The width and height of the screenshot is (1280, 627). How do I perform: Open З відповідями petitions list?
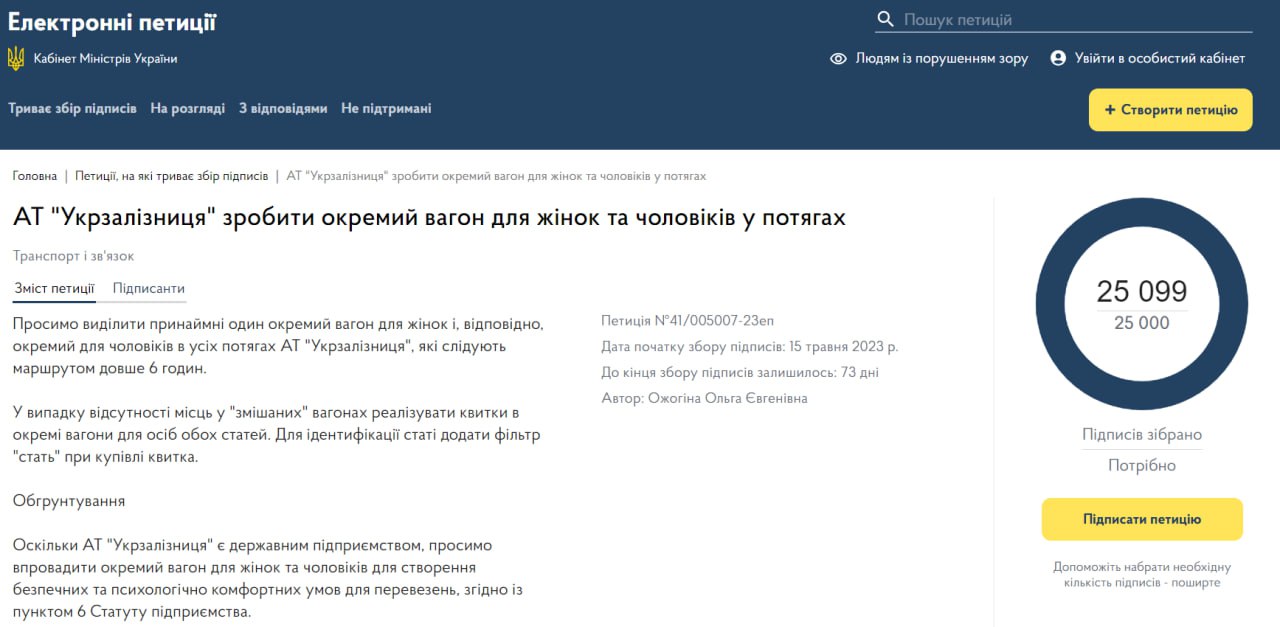tap(283, 108)
